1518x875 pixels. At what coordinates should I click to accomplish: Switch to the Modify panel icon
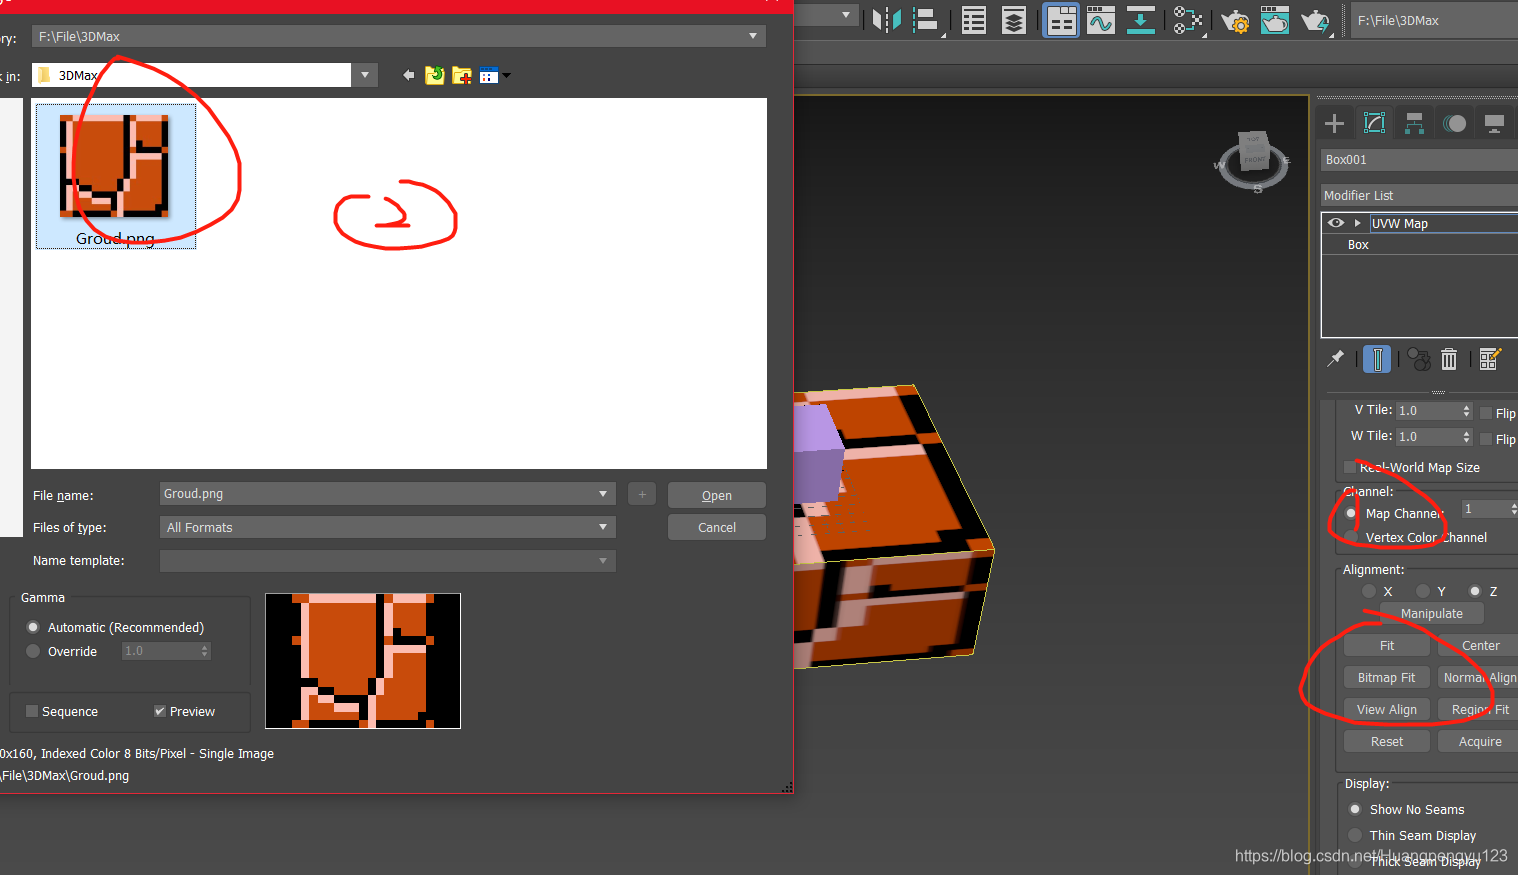pos(1375,123)
